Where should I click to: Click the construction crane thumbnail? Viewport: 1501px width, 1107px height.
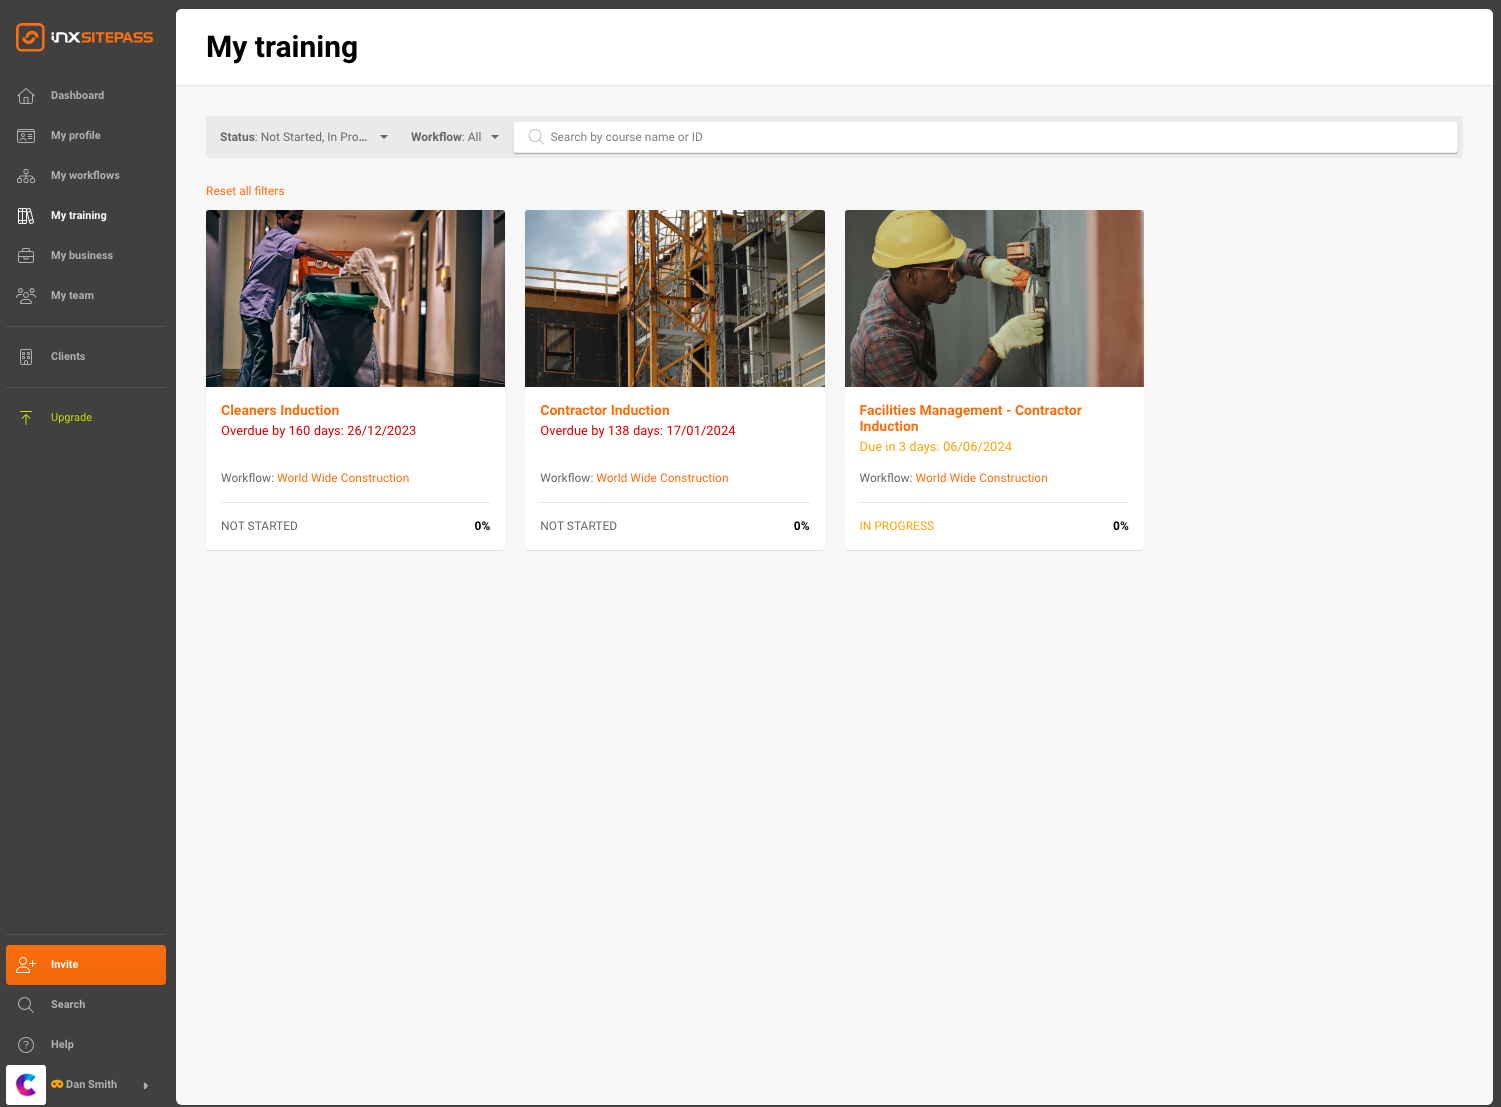[675, 298]
